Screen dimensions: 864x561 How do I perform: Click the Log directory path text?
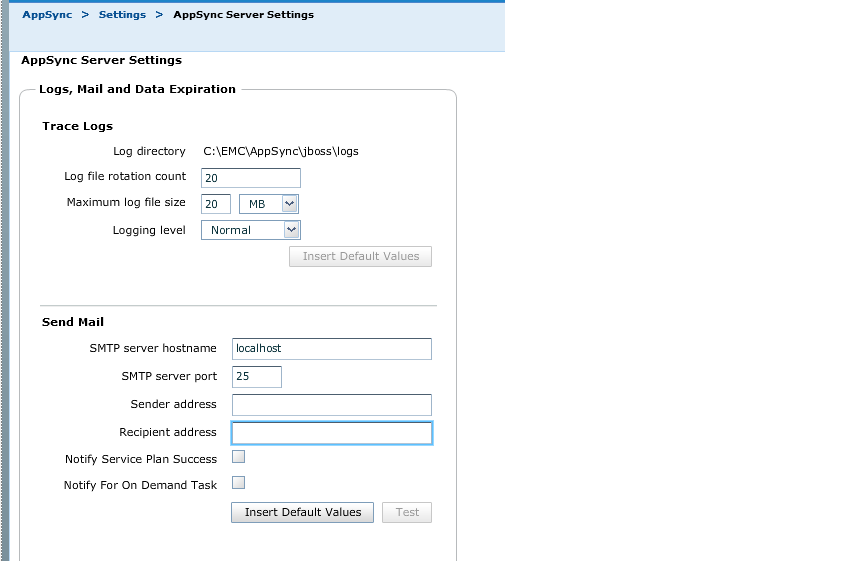280,152
